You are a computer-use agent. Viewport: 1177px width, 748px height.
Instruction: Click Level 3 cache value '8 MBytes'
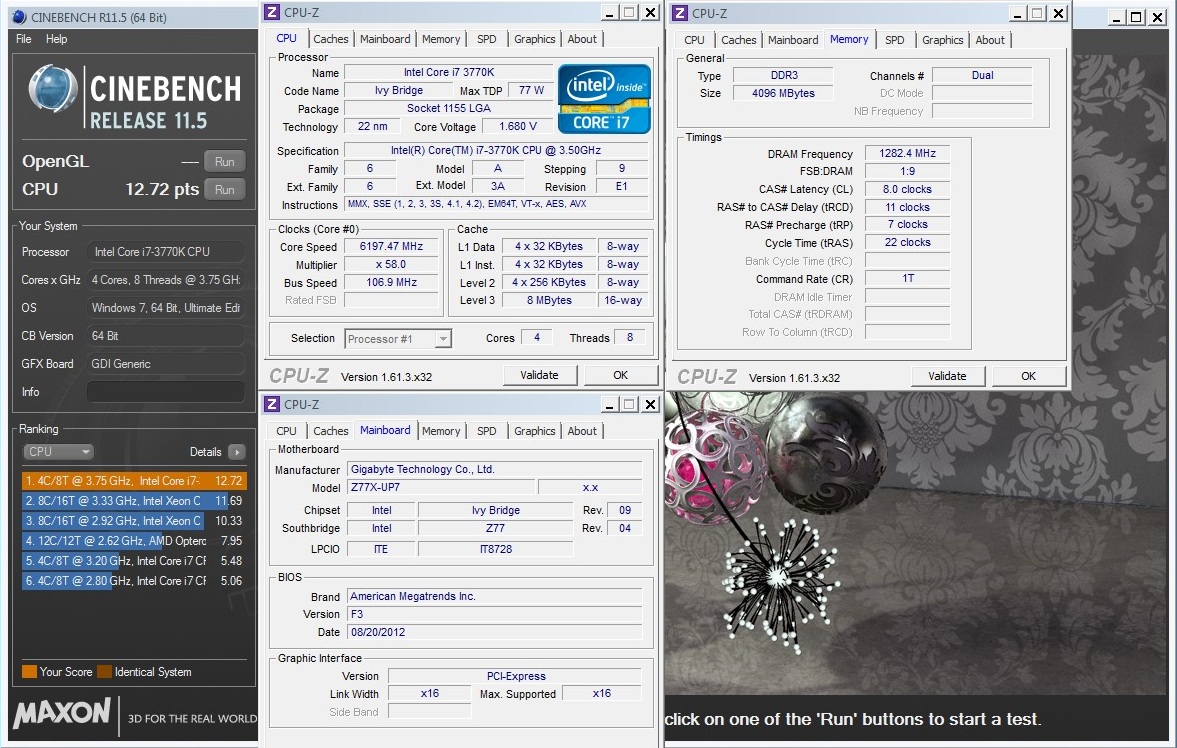(549, 300)
